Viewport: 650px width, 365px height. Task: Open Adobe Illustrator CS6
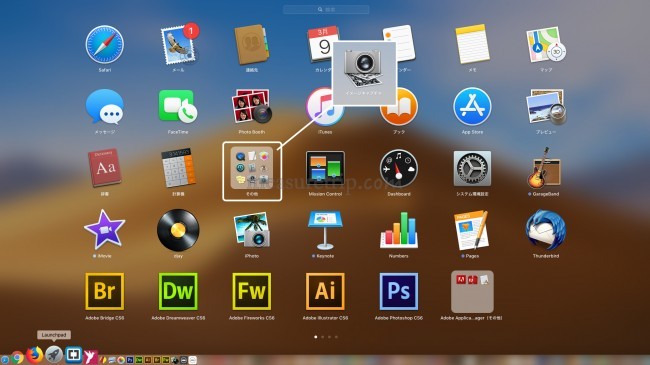click(x=325, y=291)
